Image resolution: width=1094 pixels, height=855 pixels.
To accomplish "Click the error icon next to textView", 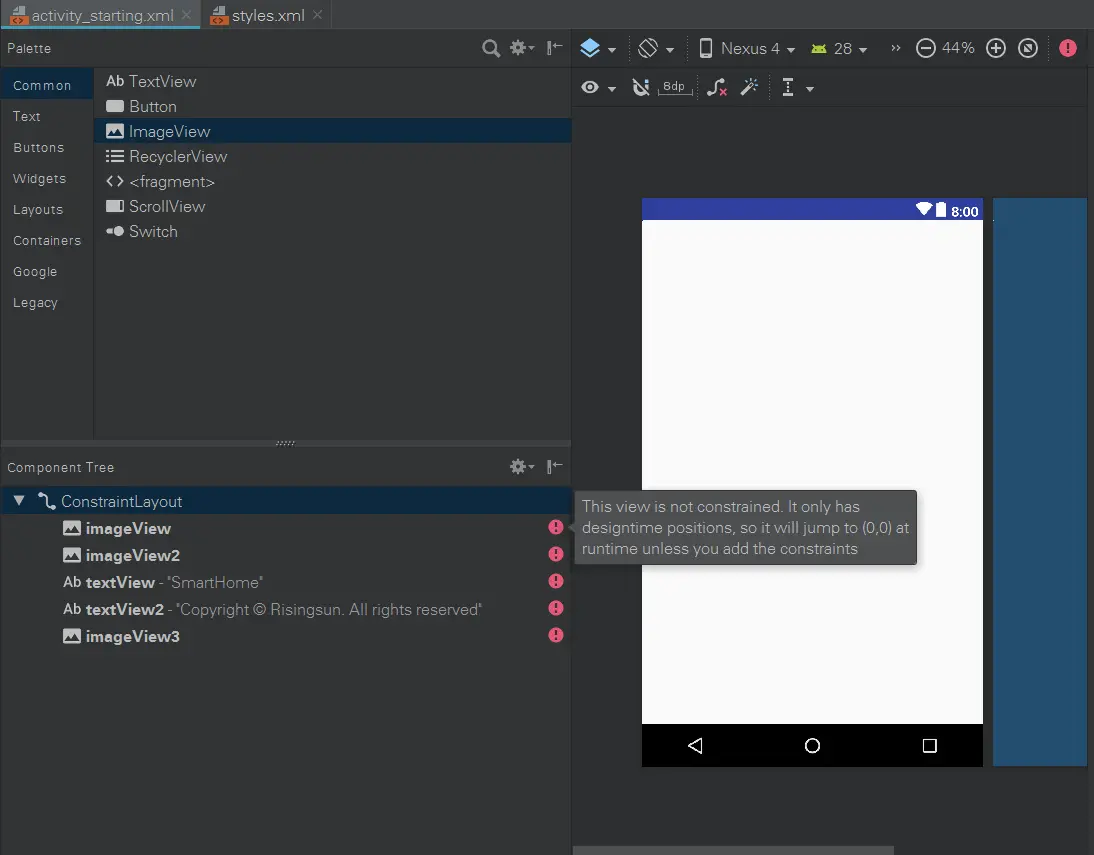I will (555, 581).
